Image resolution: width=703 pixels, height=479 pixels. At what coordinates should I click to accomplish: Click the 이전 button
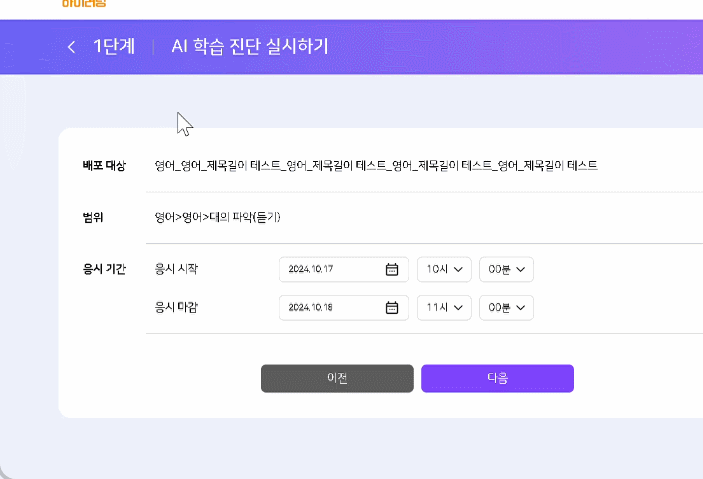point(337,378)
